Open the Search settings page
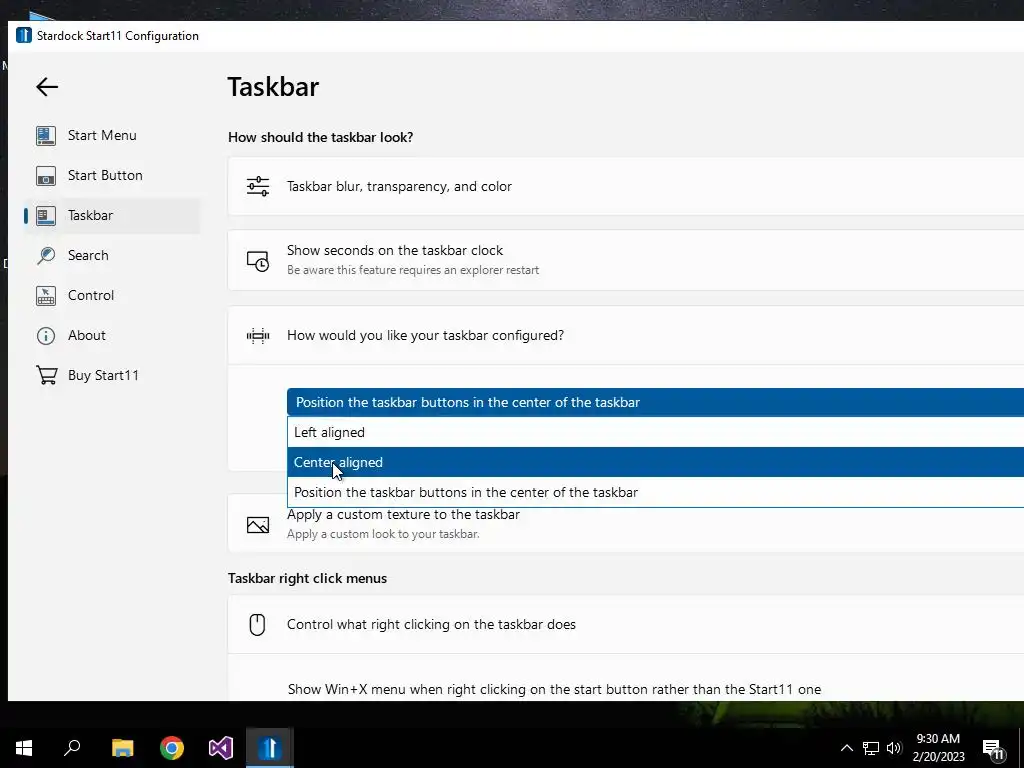The height and width of the screenshot is (768, 1024). pos(112,255)
